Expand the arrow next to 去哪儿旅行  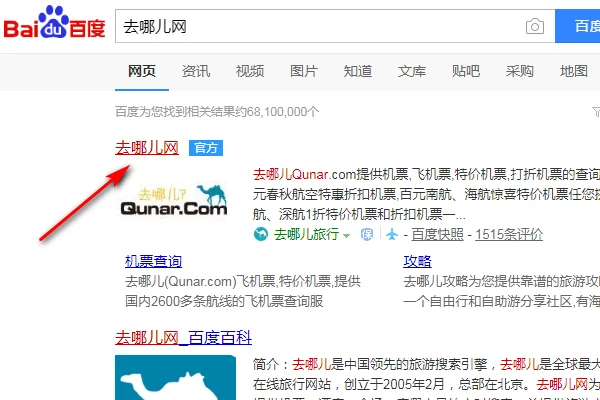click(346, 235)
